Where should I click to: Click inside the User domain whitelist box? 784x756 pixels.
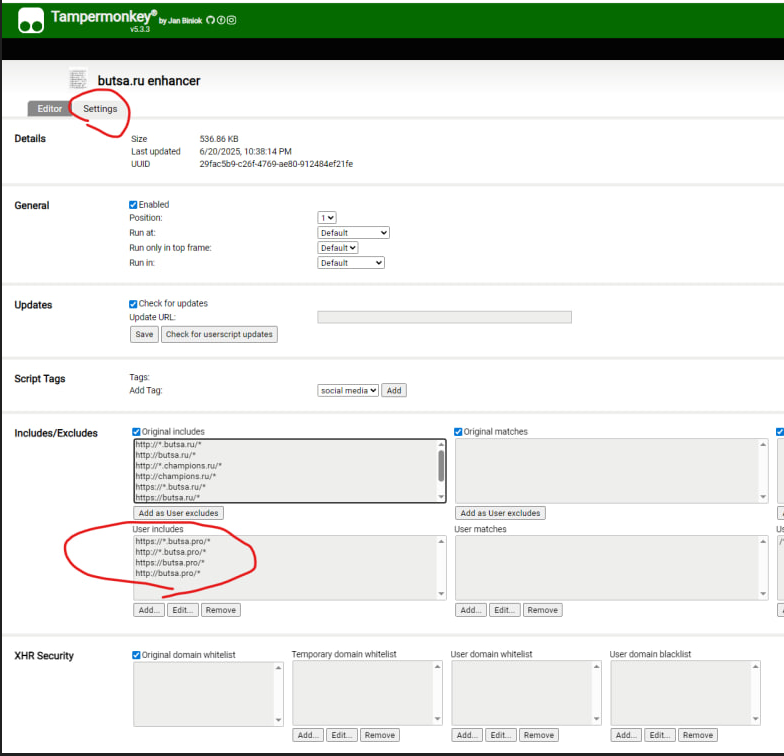(526, 693)
